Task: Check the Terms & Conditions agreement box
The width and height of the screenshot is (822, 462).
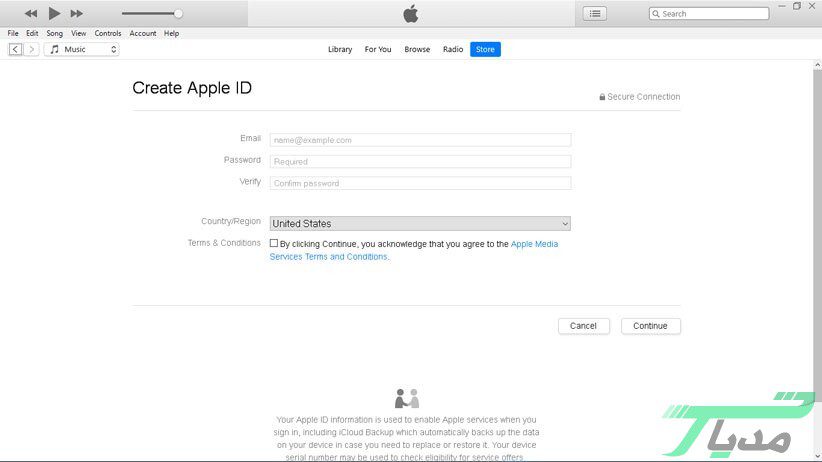Action: tap(274, 243)
